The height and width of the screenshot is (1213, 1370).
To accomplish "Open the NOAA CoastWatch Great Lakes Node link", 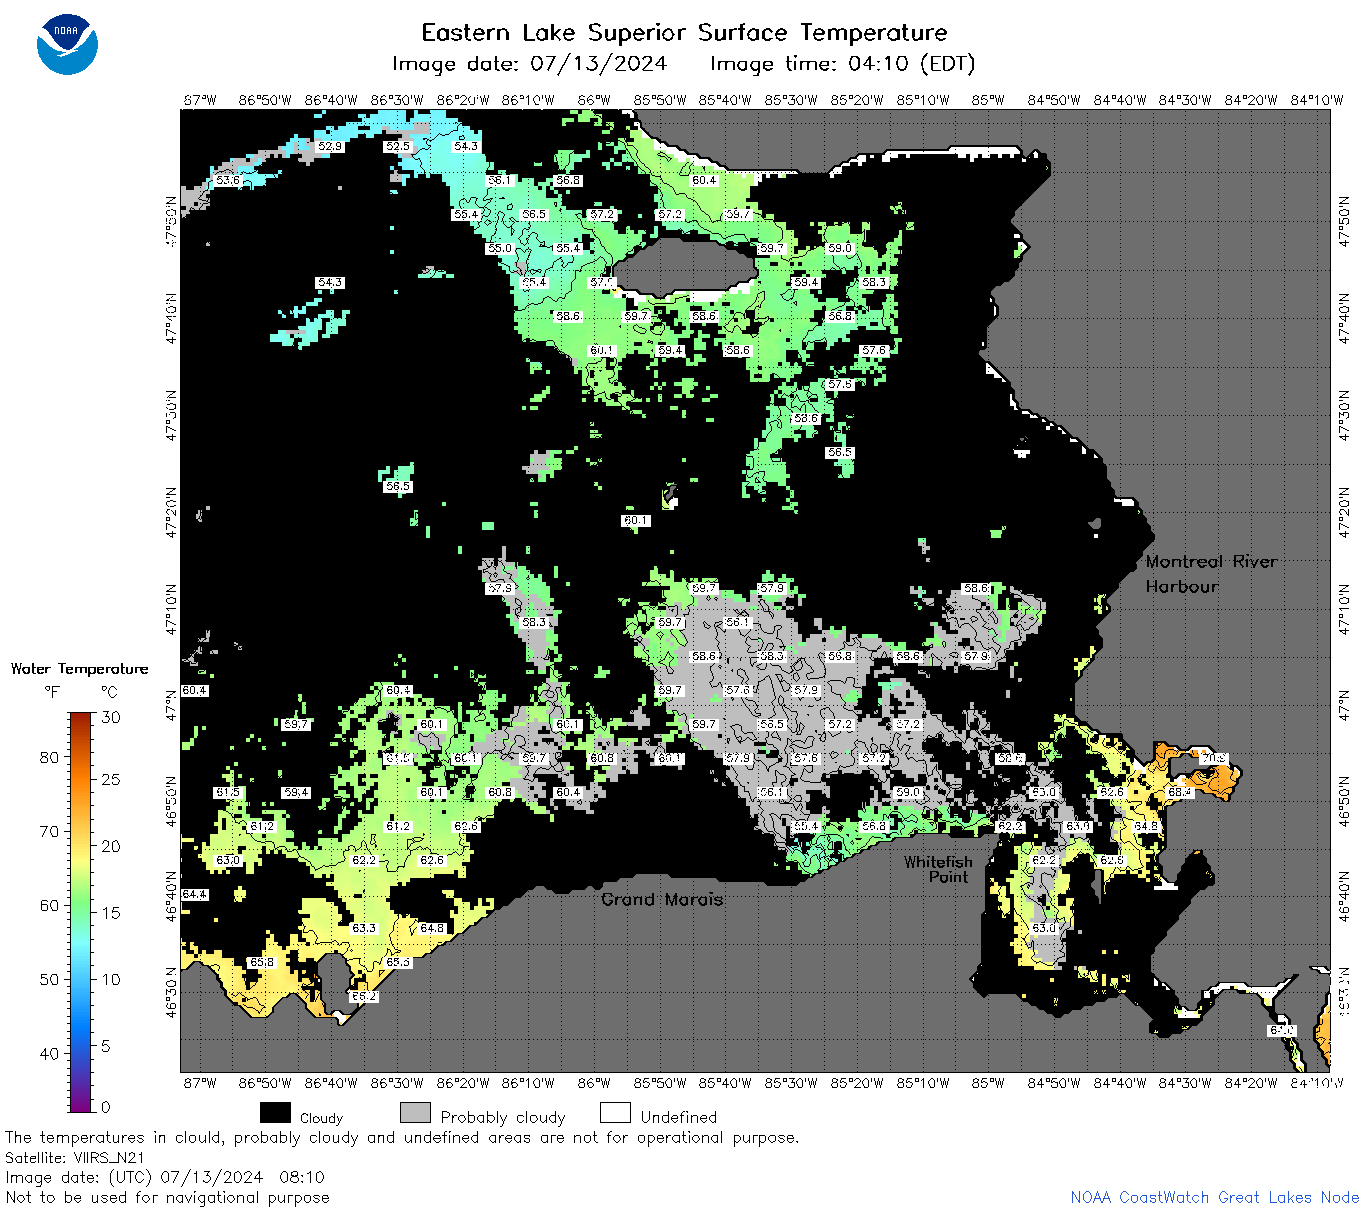I will [x=1214, y=1197].
